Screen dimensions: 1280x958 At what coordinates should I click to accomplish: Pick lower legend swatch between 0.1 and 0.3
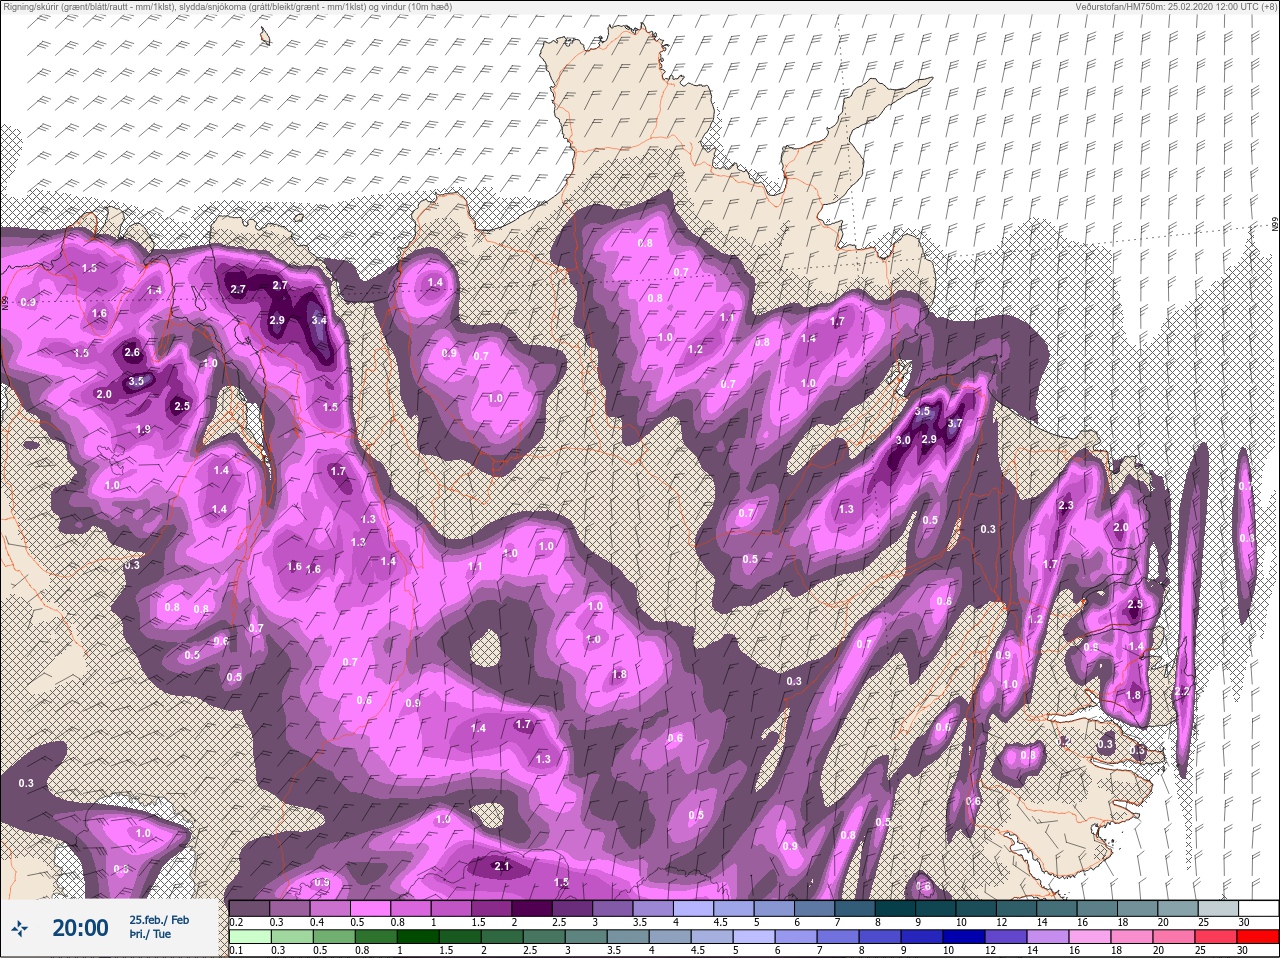coord(249,937)
